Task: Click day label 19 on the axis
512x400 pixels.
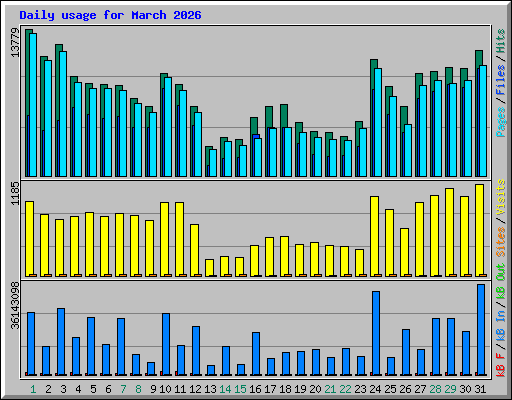Action: (x=300, y=389)
